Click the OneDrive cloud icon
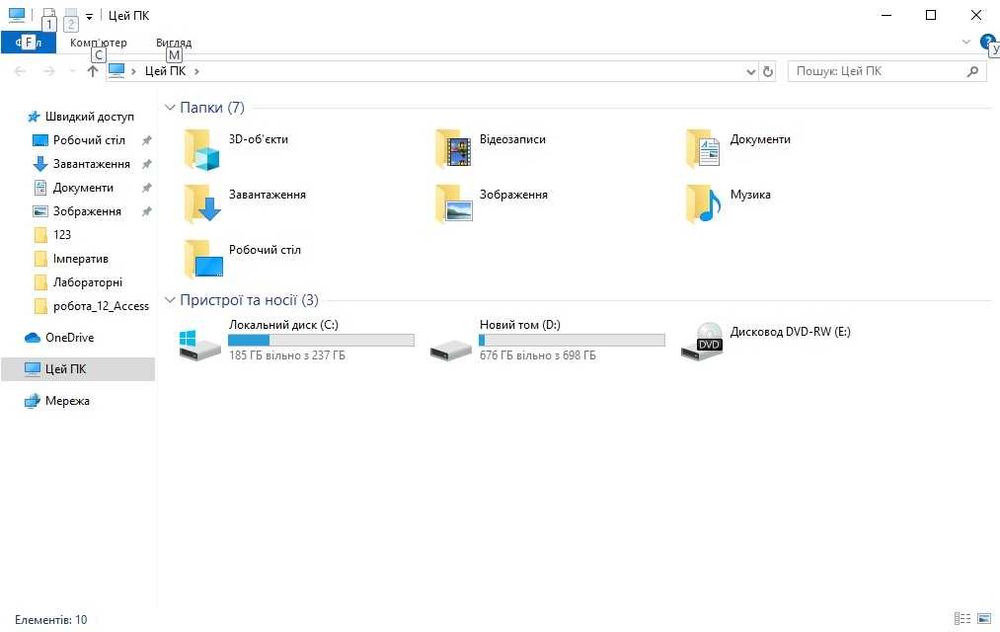 point(32,337)
